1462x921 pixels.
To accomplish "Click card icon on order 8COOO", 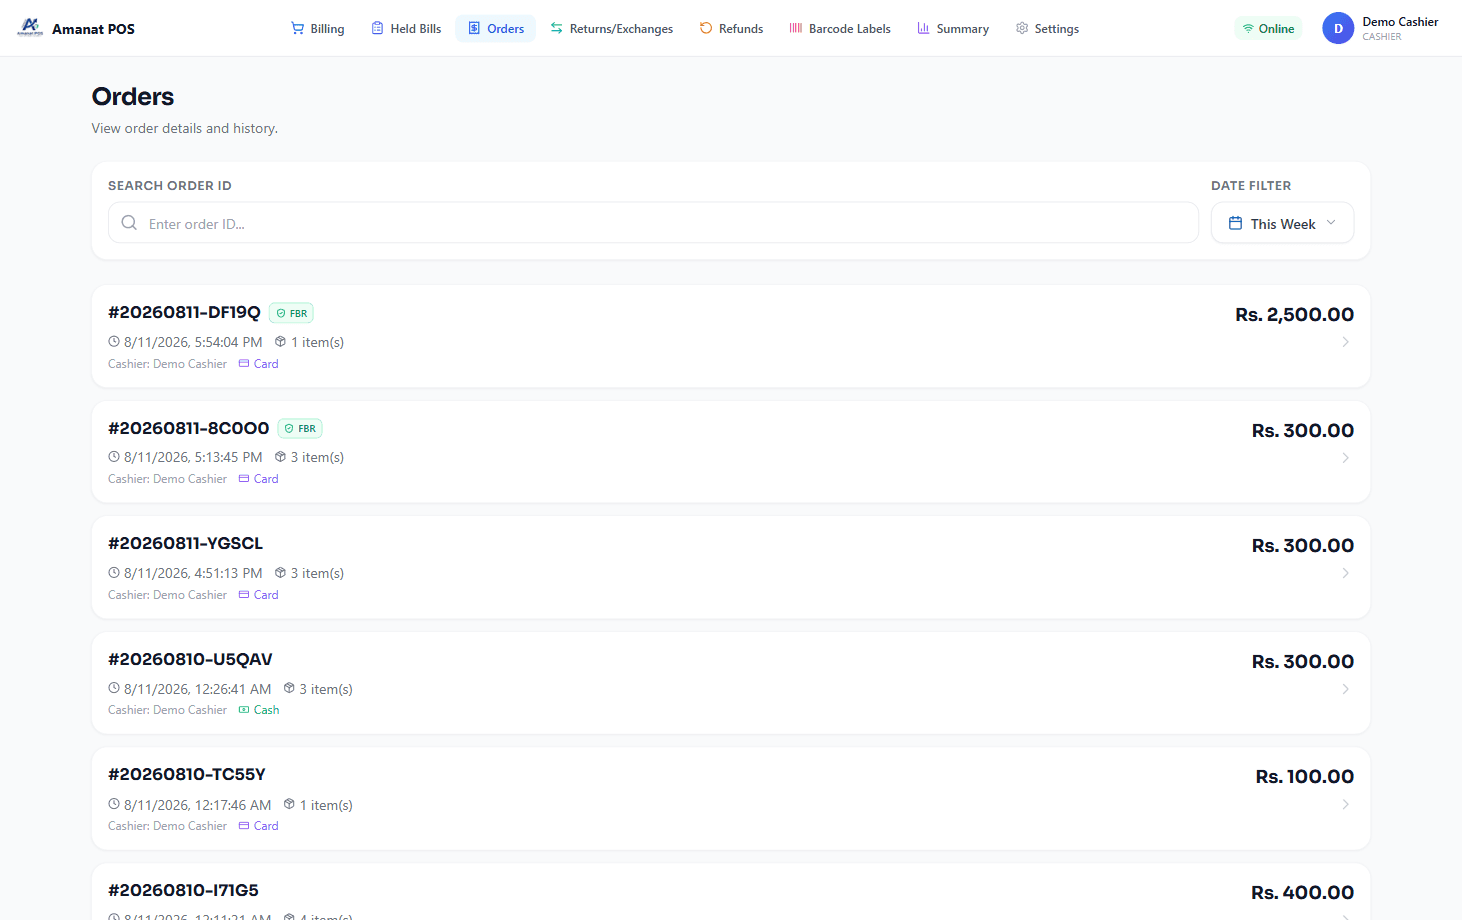I will point(244,478).
